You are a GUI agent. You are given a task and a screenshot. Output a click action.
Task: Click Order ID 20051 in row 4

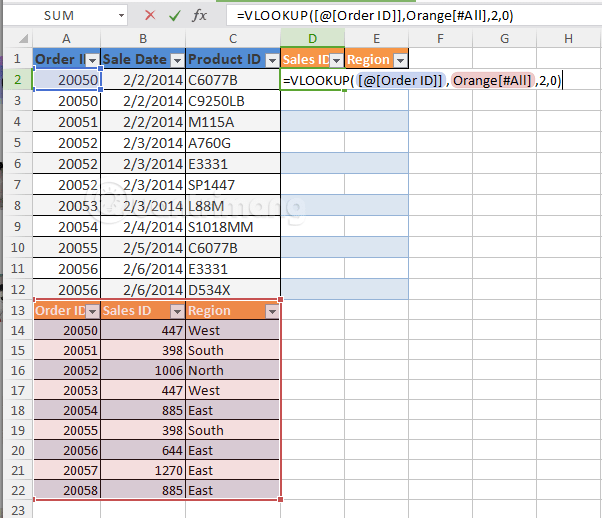tap(66, 122)
